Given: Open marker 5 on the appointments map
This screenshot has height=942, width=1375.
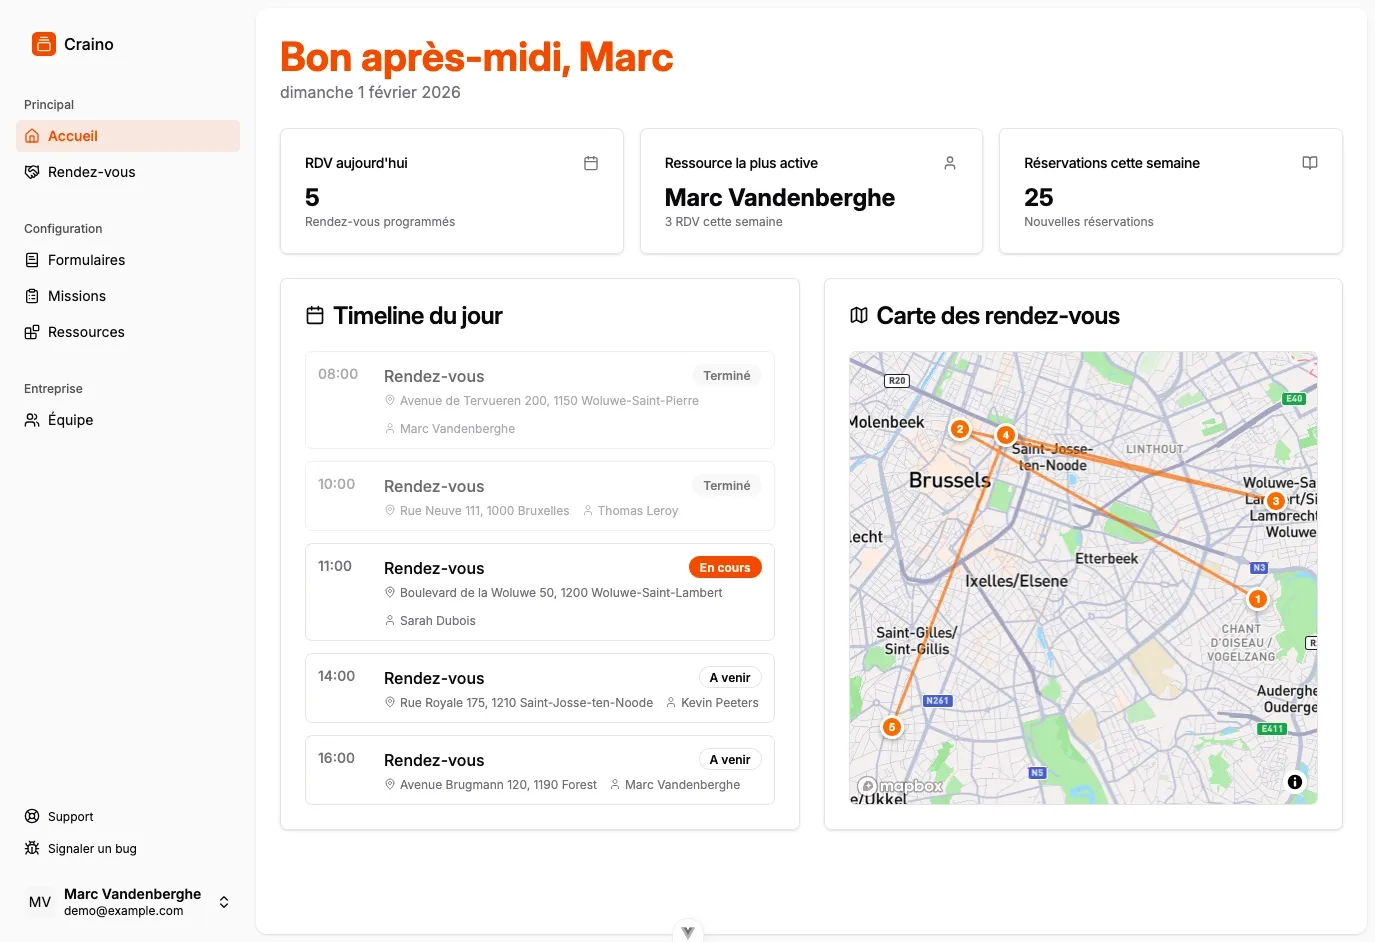Looking at the screenshot, I should (x=891, y=727).
